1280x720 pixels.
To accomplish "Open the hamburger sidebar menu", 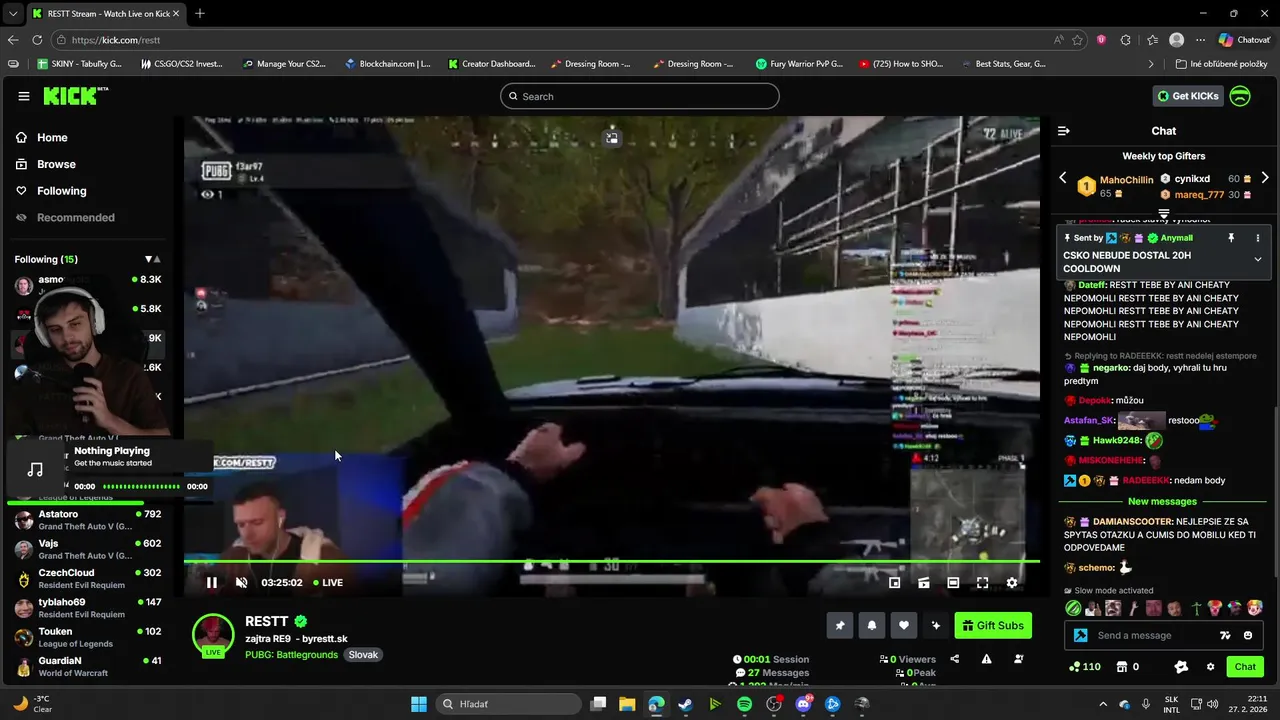I will tap(24, 96).
